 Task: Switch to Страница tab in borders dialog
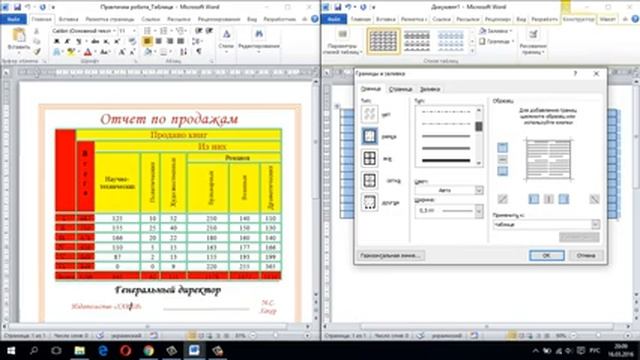pos(400,89)
